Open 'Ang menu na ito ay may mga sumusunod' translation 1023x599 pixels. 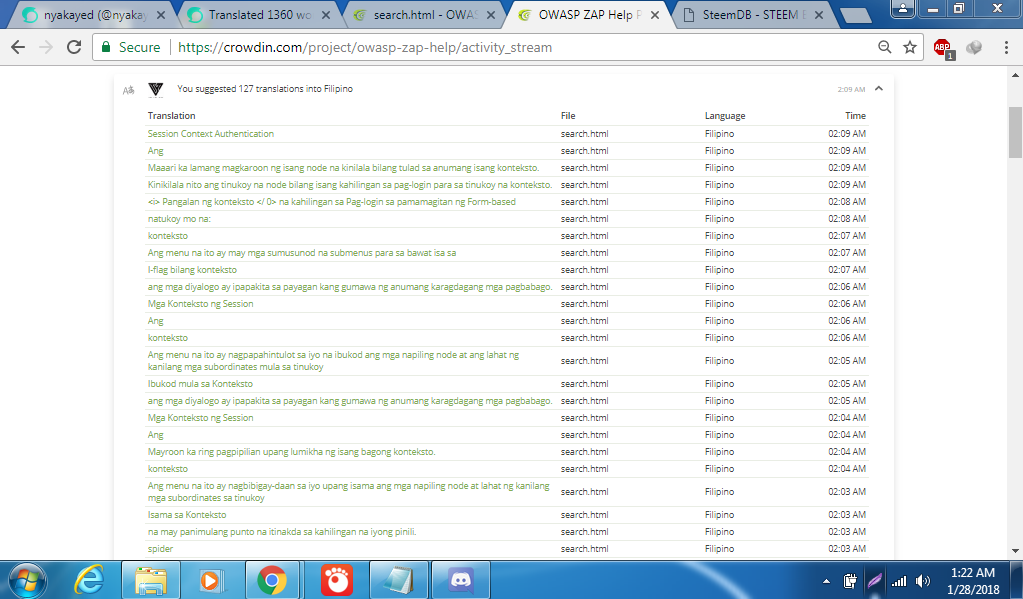click(302, 253)
